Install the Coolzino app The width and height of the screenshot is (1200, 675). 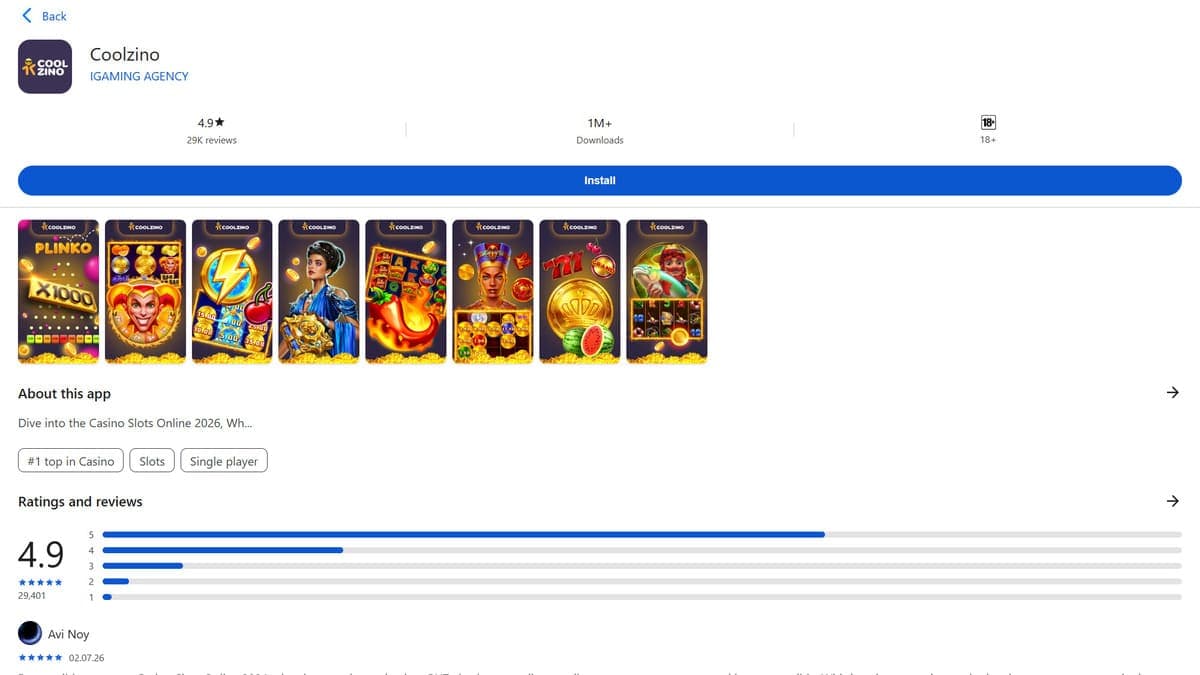coord(600,180)
